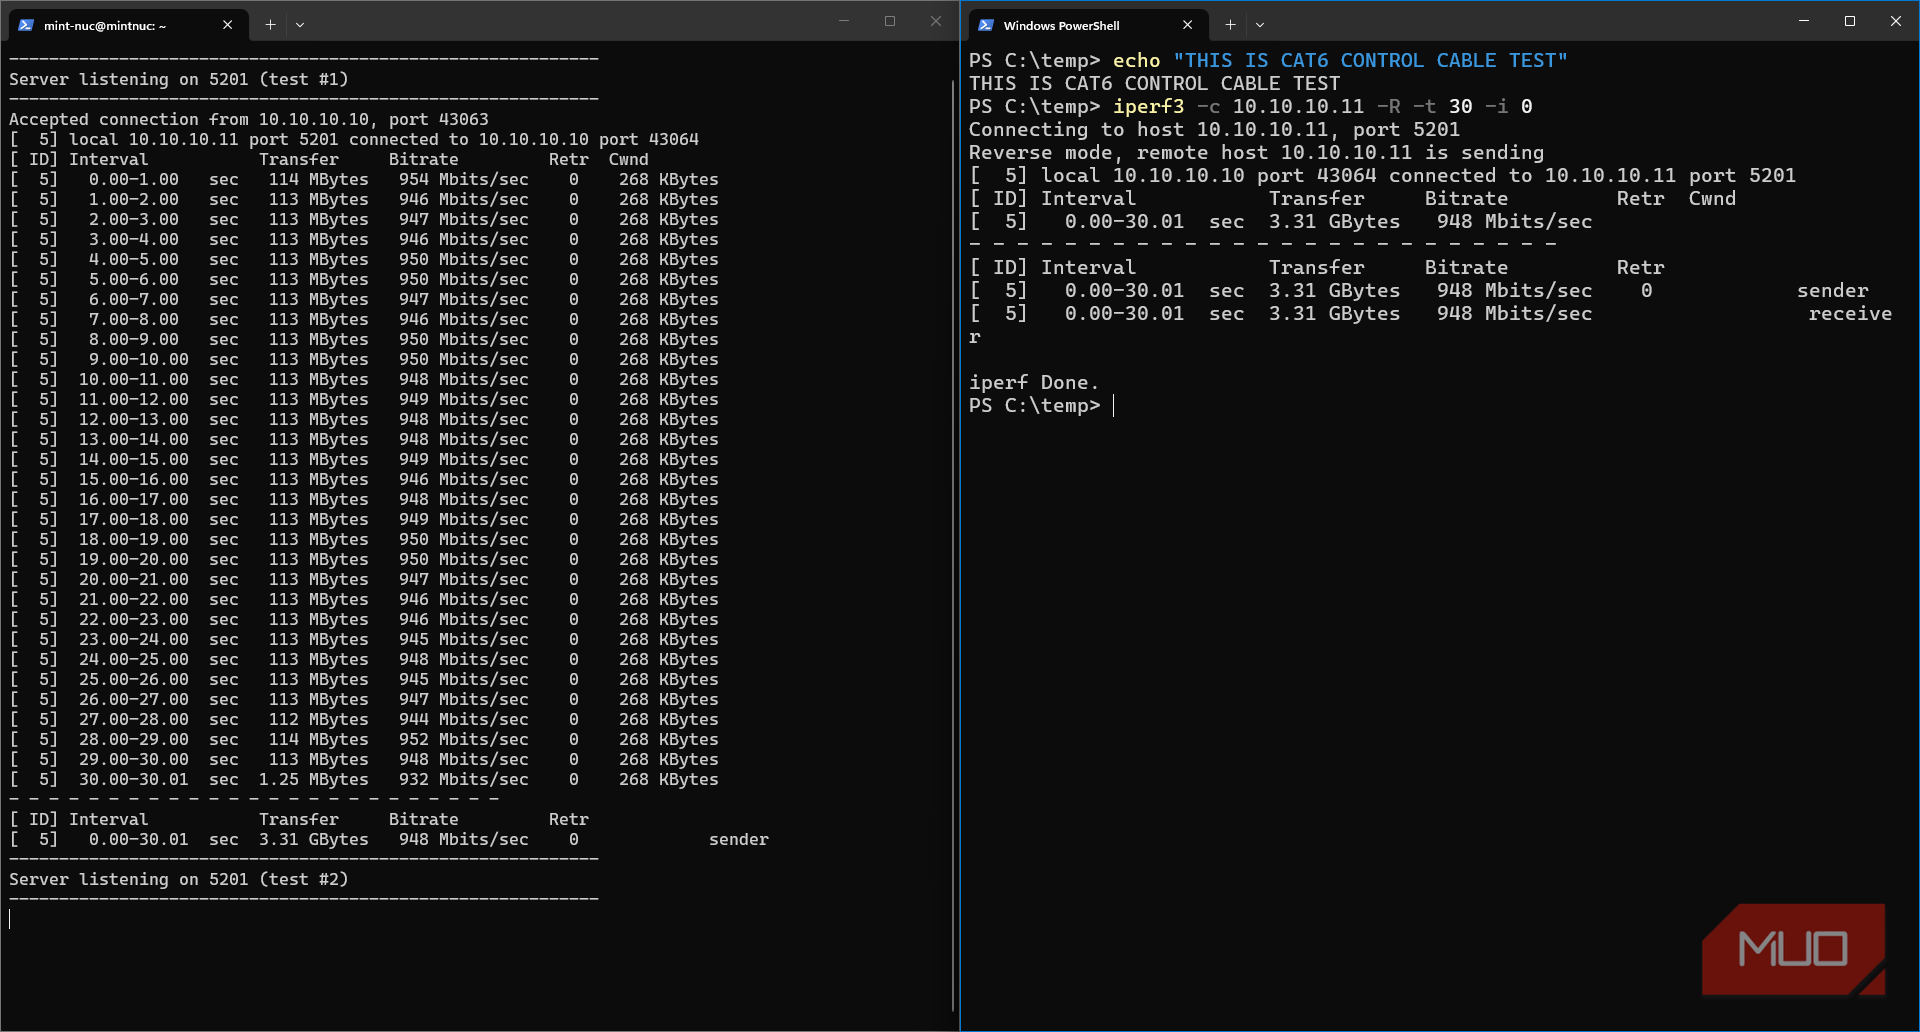Close the Windows PowerShell tab
The height and width of the screenshot is (1032, 1920).
(x=1188, y=25)
